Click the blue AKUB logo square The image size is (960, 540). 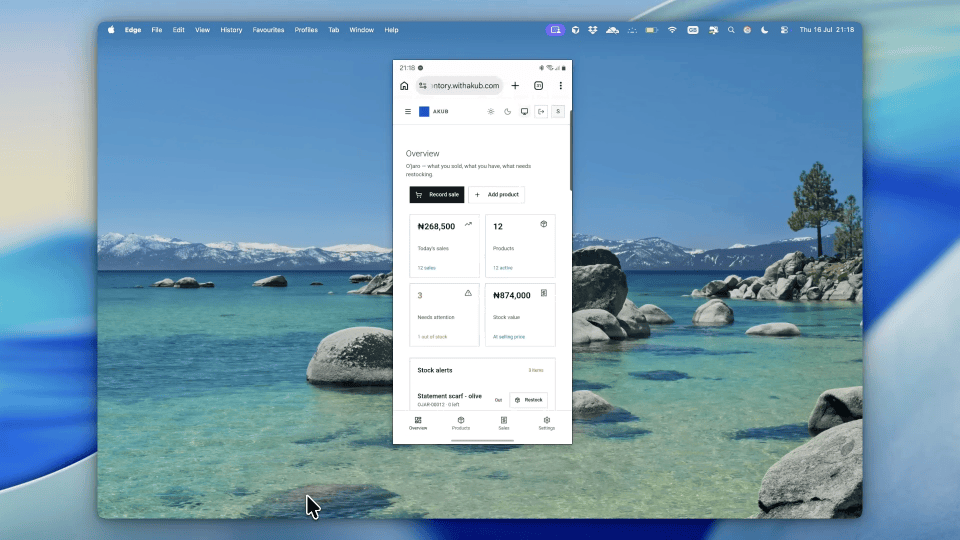tap(424, 111)
